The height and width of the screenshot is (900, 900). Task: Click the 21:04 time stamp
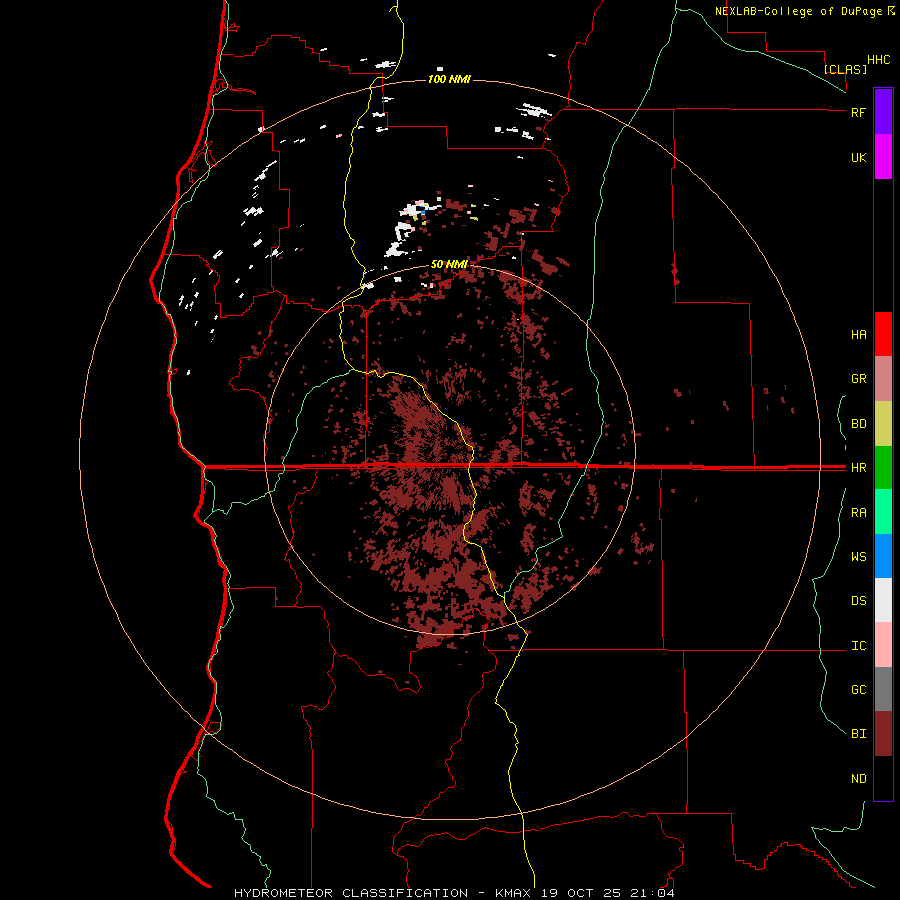click(x=653, y=893)
